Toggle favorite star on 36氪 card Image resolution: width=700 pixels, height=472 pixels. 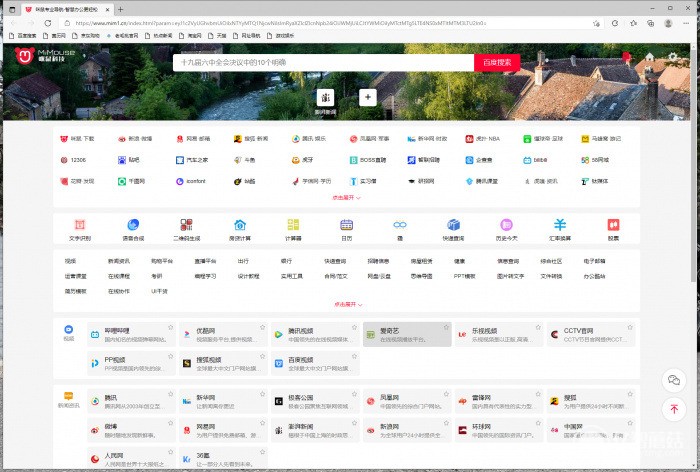[x=262, y=452]
